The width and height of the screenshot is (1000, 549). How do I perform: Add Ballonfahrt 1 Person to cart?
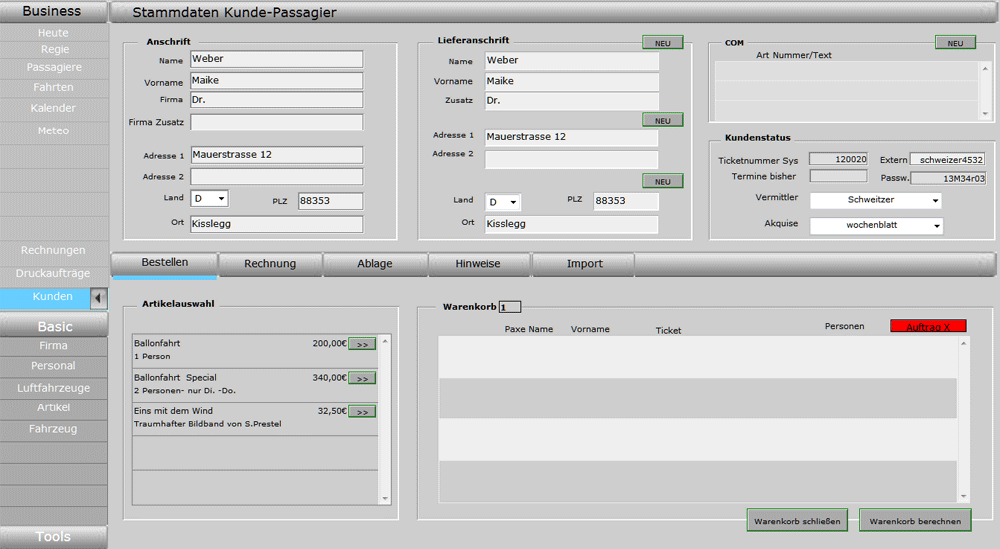coord(361,344)
